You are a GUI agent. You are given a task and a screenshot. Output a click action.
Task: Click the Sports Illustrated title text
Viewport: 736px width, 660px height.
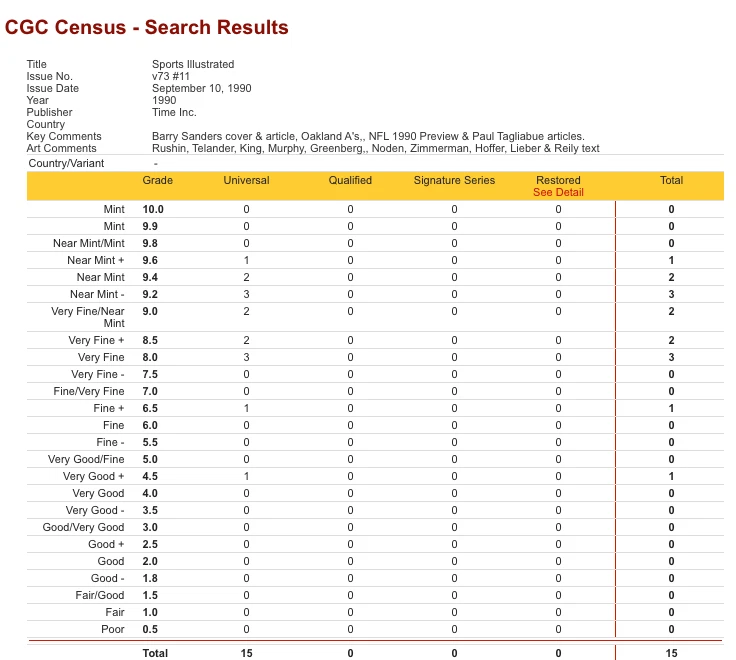(193, 64)
